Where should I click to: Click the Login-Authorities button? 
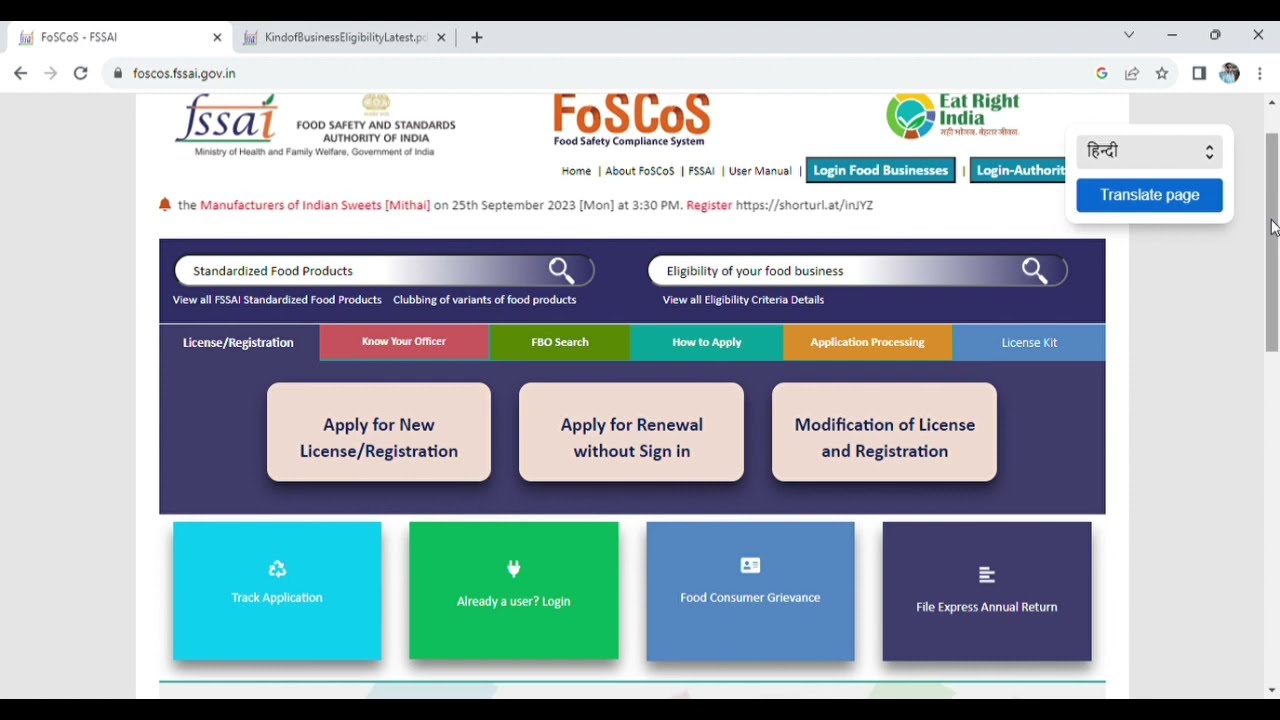pyautogui.click(x=1020, y=170)
